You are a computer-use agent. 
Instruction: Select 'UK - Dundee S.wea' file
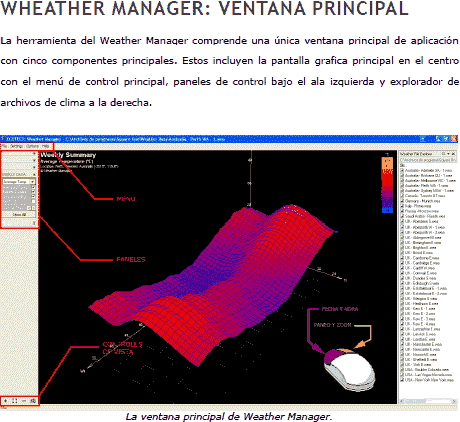(x=420, y=278)
